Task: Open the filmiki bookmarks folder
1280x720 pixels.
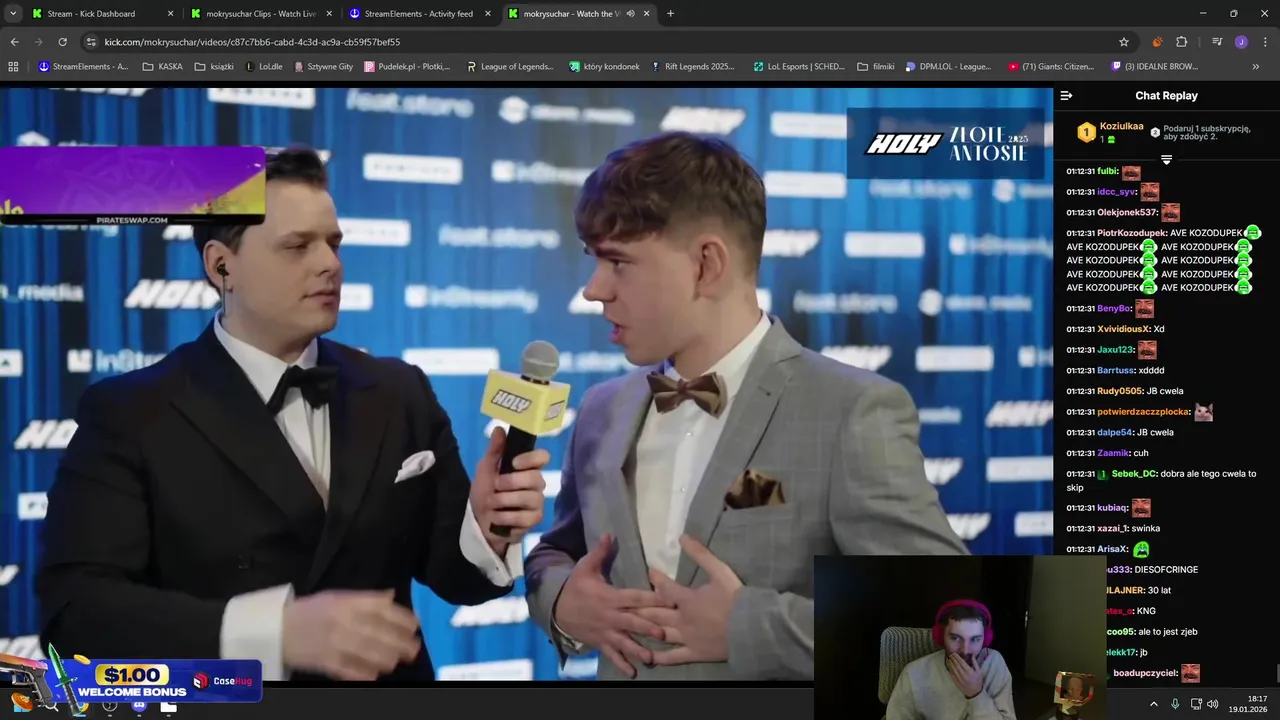Action: coord(876,67)
